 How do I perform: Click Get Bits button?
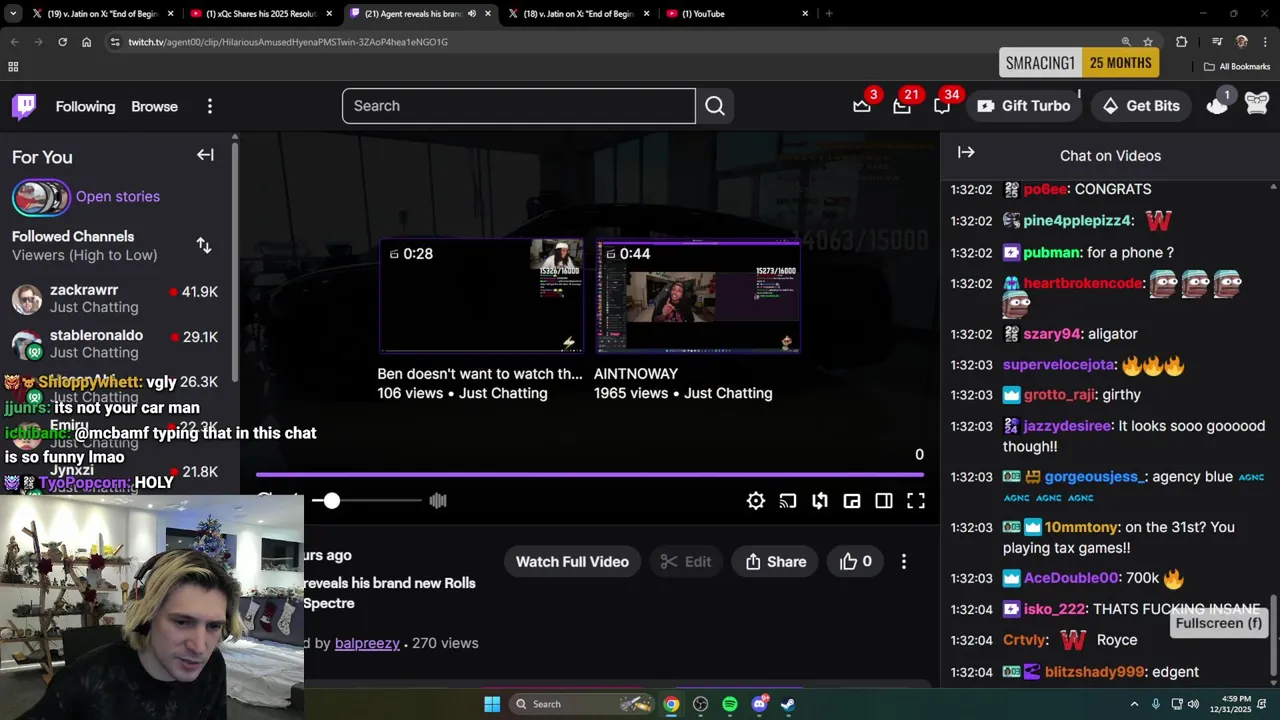[x=1140, y=106]
